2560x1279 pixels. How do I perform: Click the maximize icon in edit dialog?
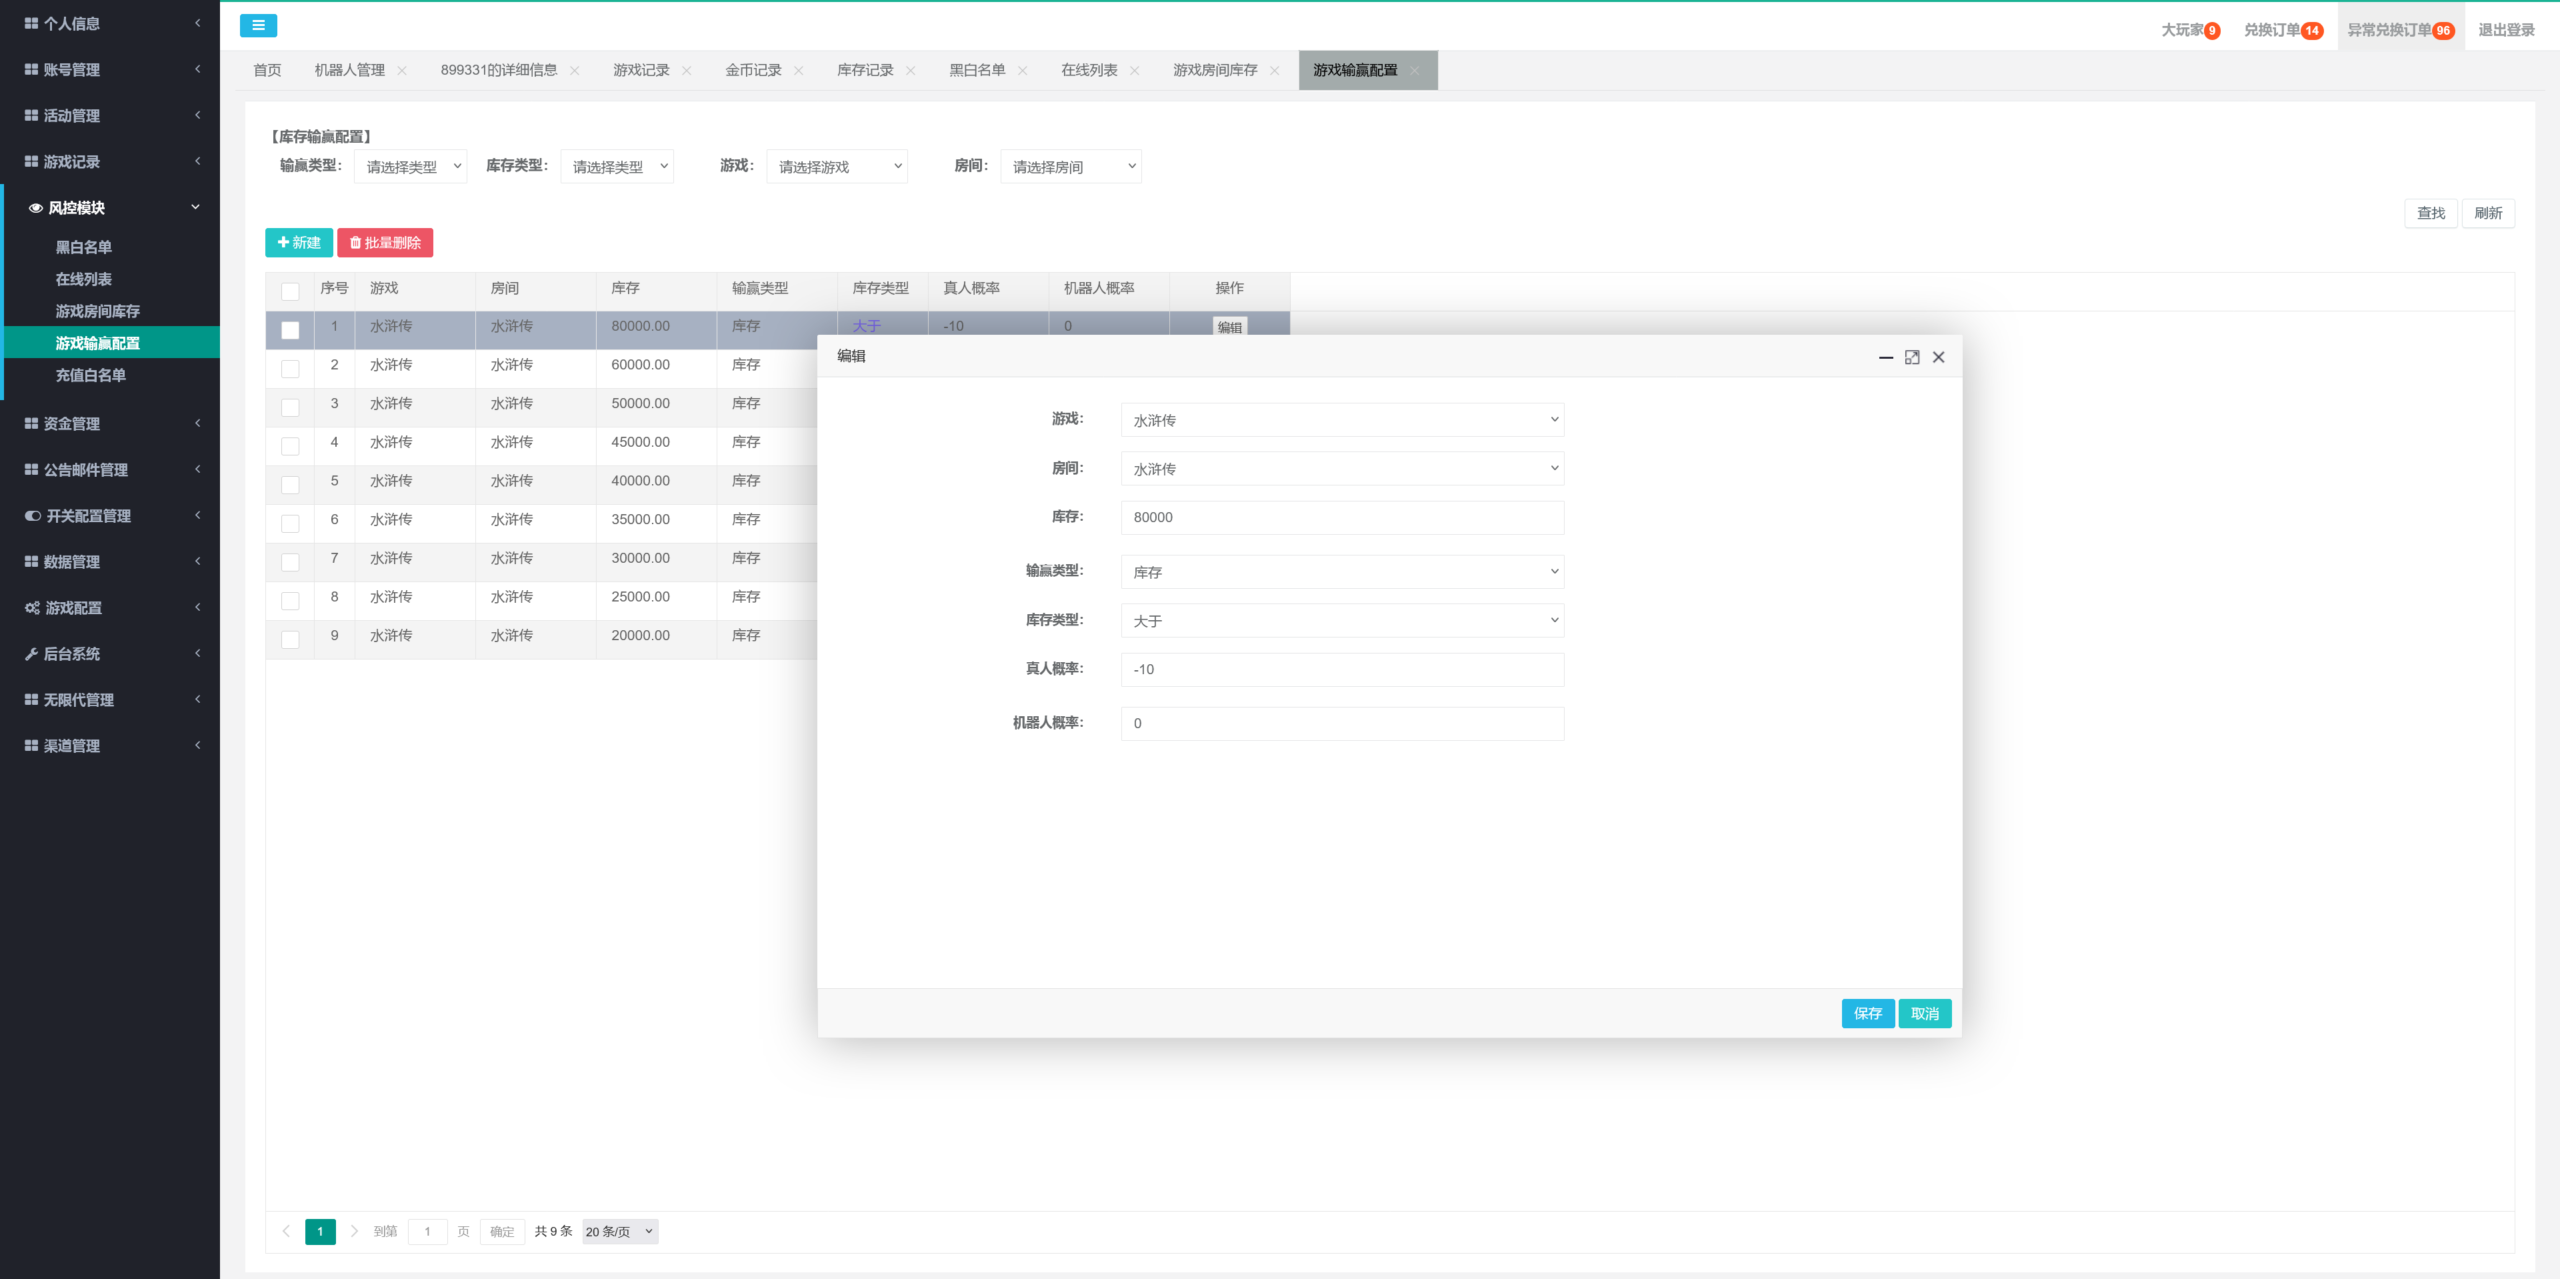(x=1912, y=357)
